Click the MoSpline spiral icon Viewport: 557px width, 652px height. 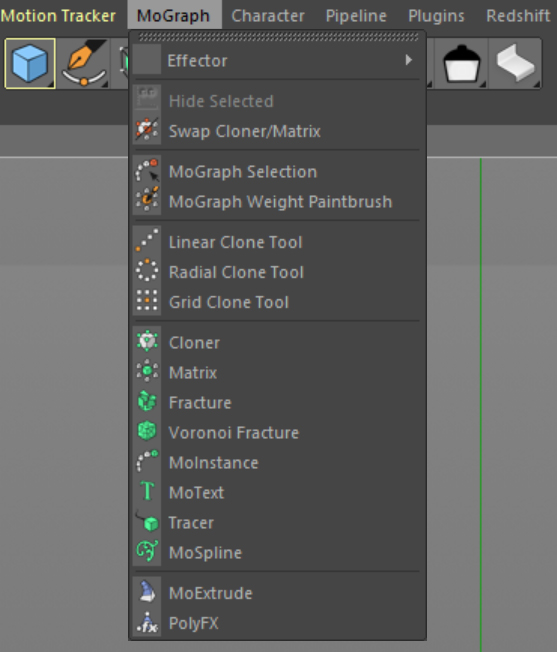click(147, 552)
